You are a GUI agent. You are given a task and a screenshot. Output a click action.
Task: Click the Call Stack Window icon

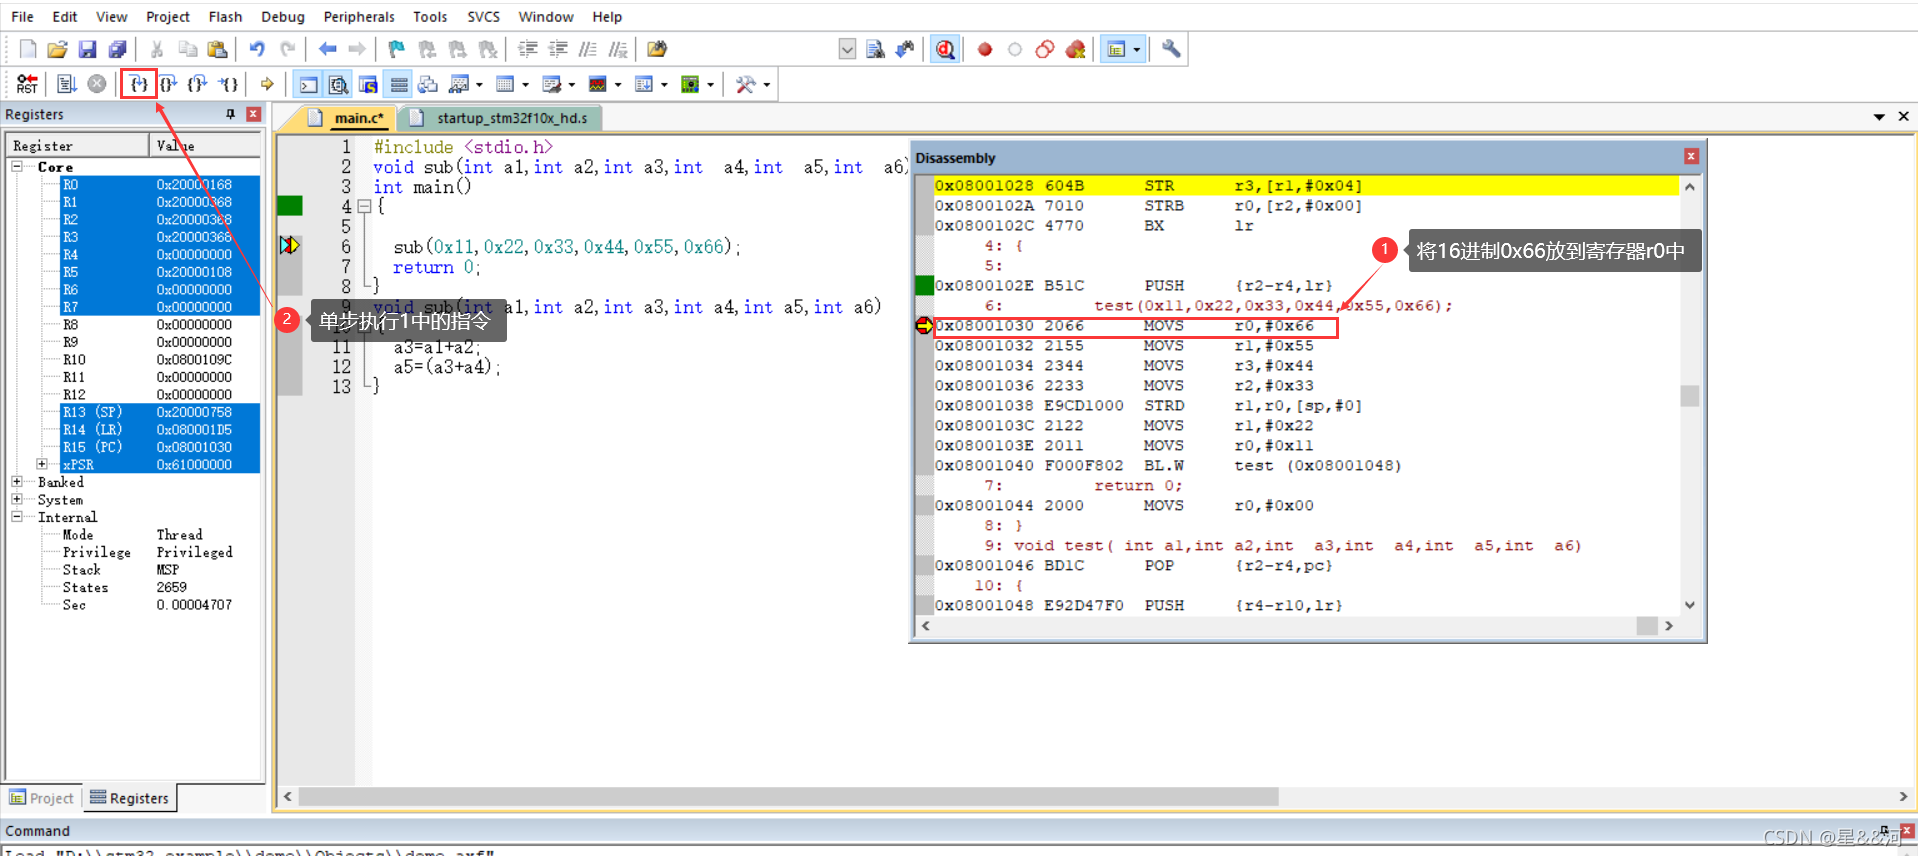428,85
